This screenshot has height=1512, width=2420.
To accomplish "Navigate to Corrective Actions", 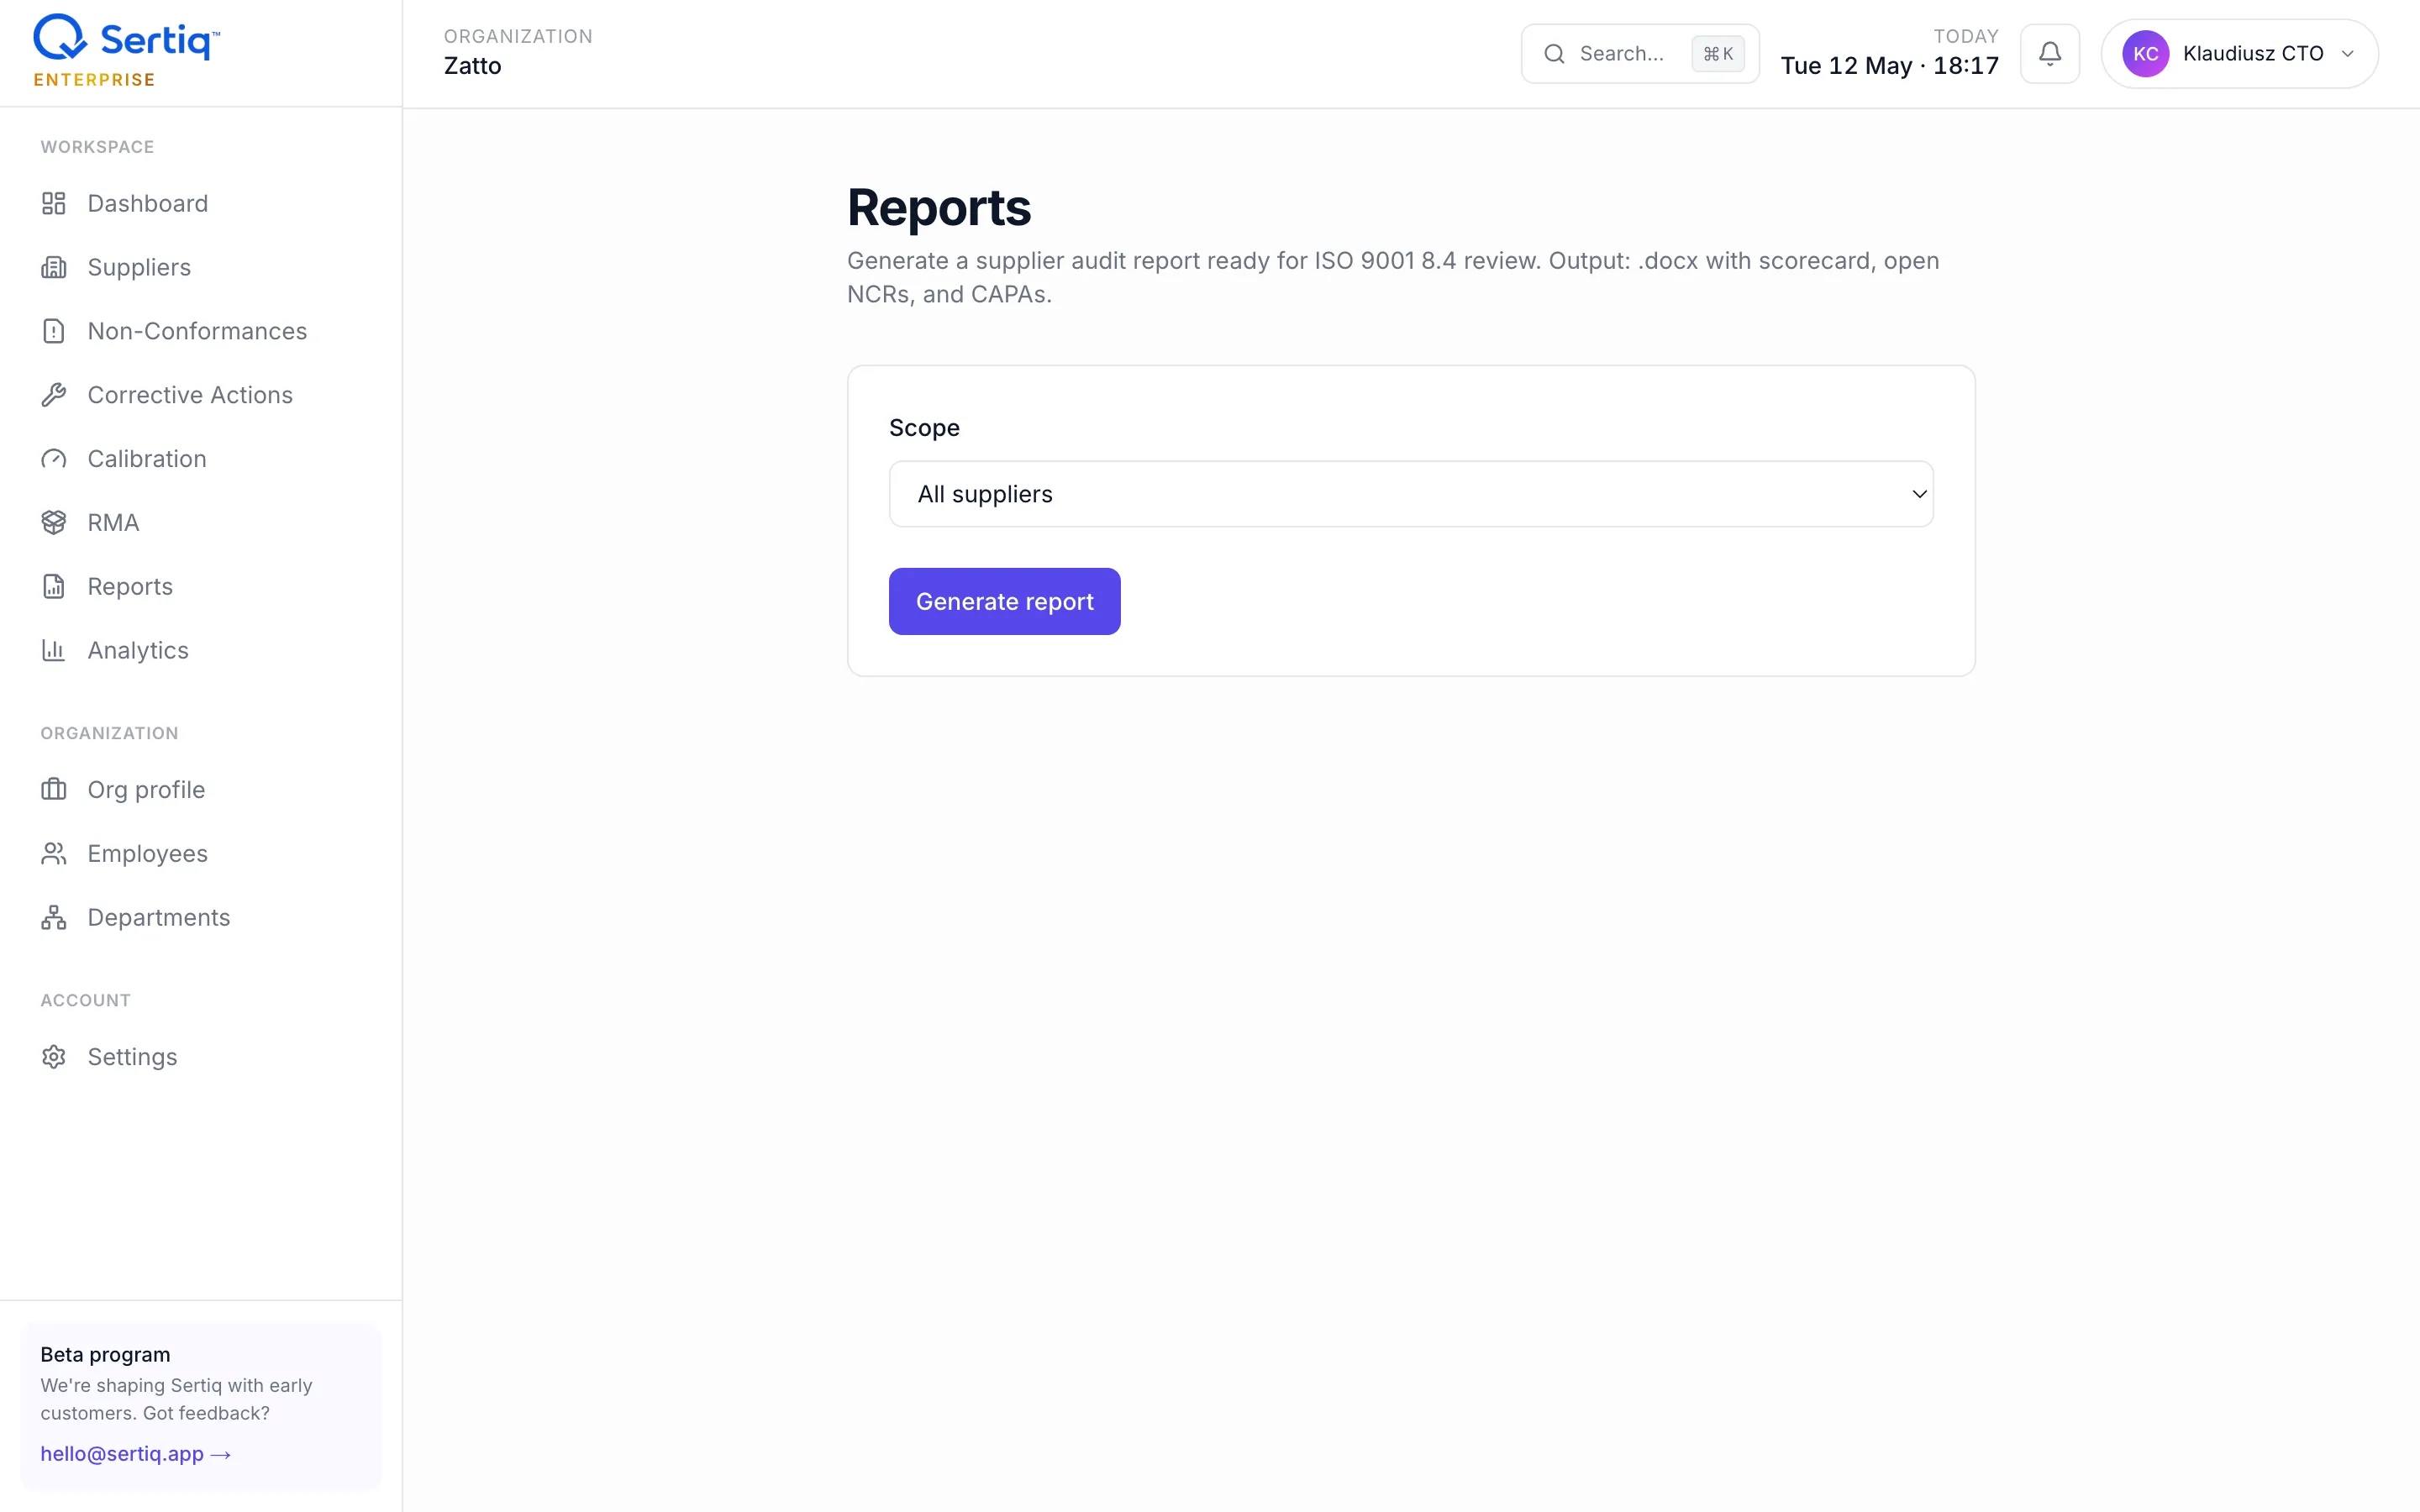I will tap(201, 395).
